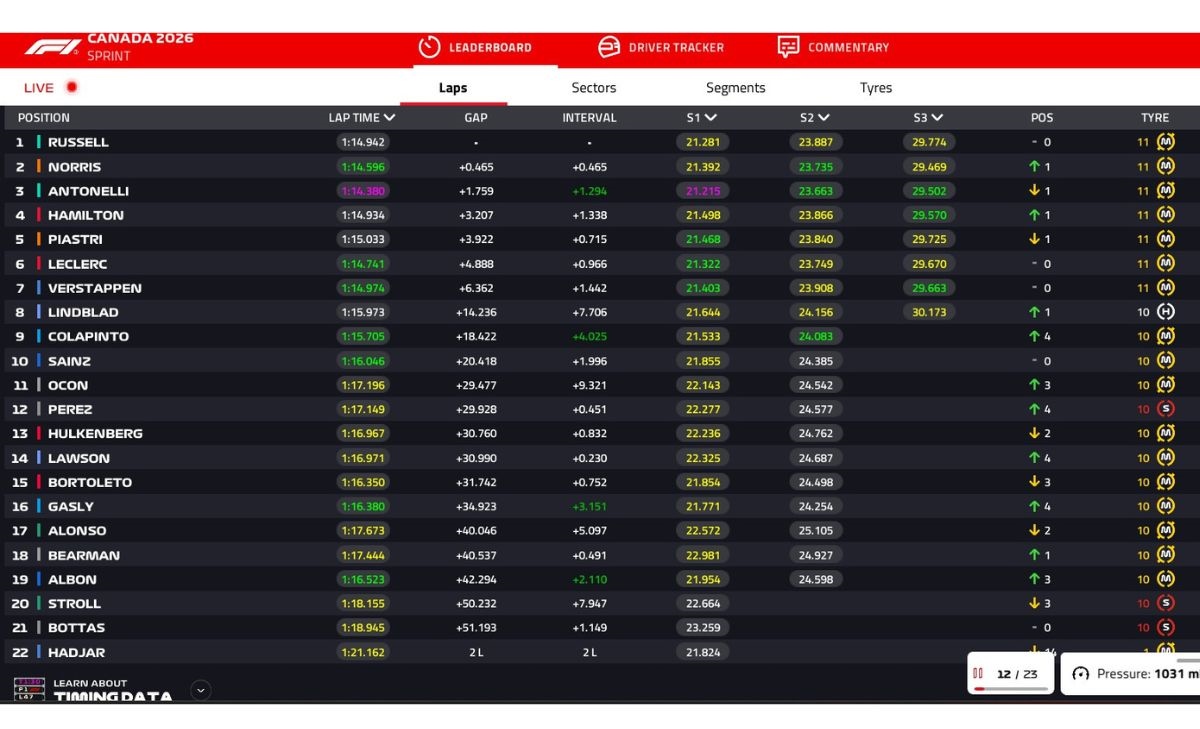Expand Learn About Timing Data chevron
This screenshot has width=1200, height=729.
click(x=201, y=690)
